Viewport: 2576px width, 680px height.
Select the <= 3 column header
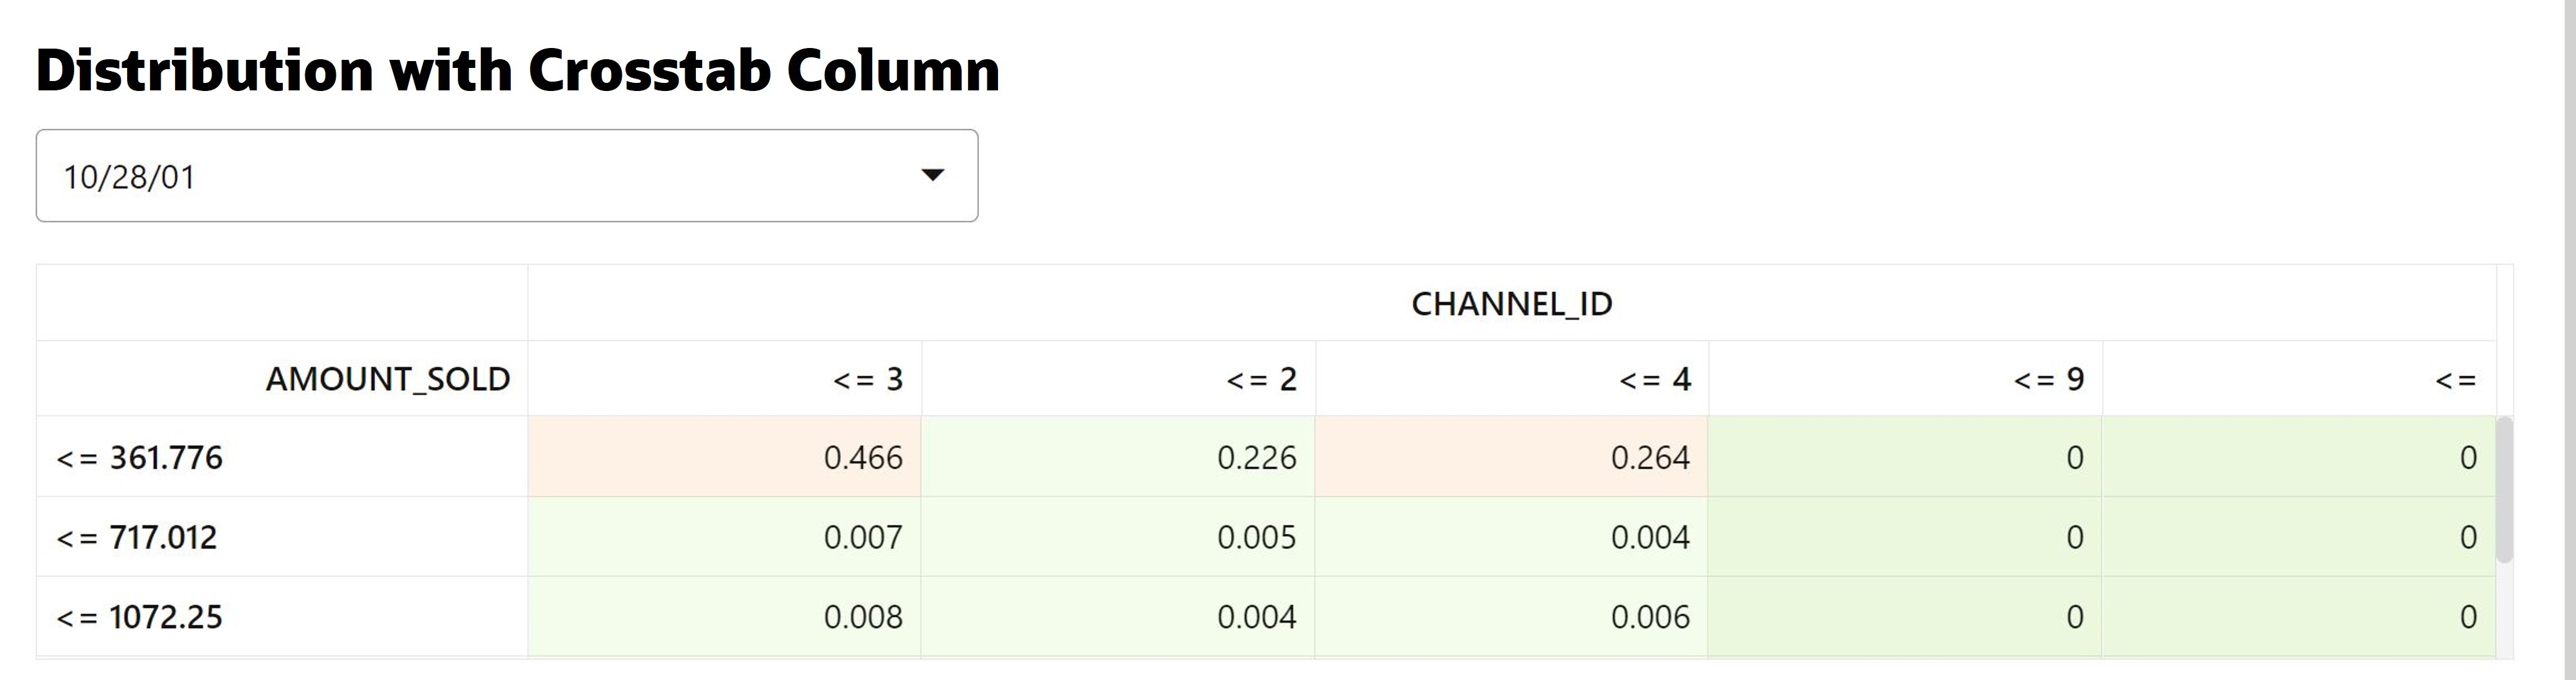867,379
